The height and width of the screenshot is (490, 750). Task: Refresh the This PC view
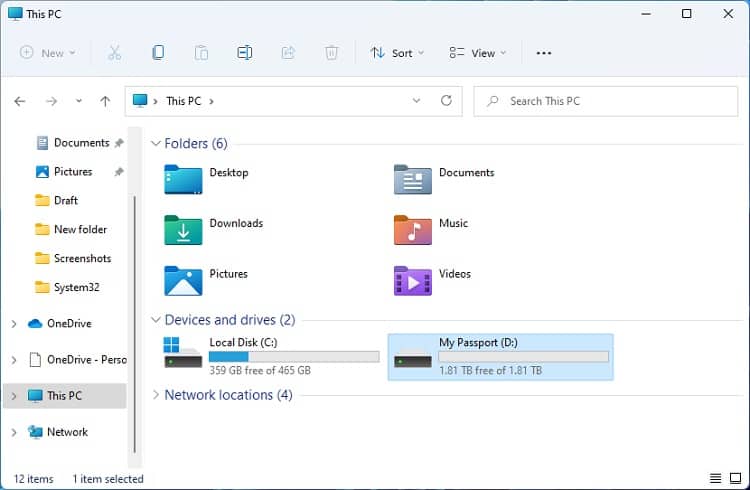446,100
